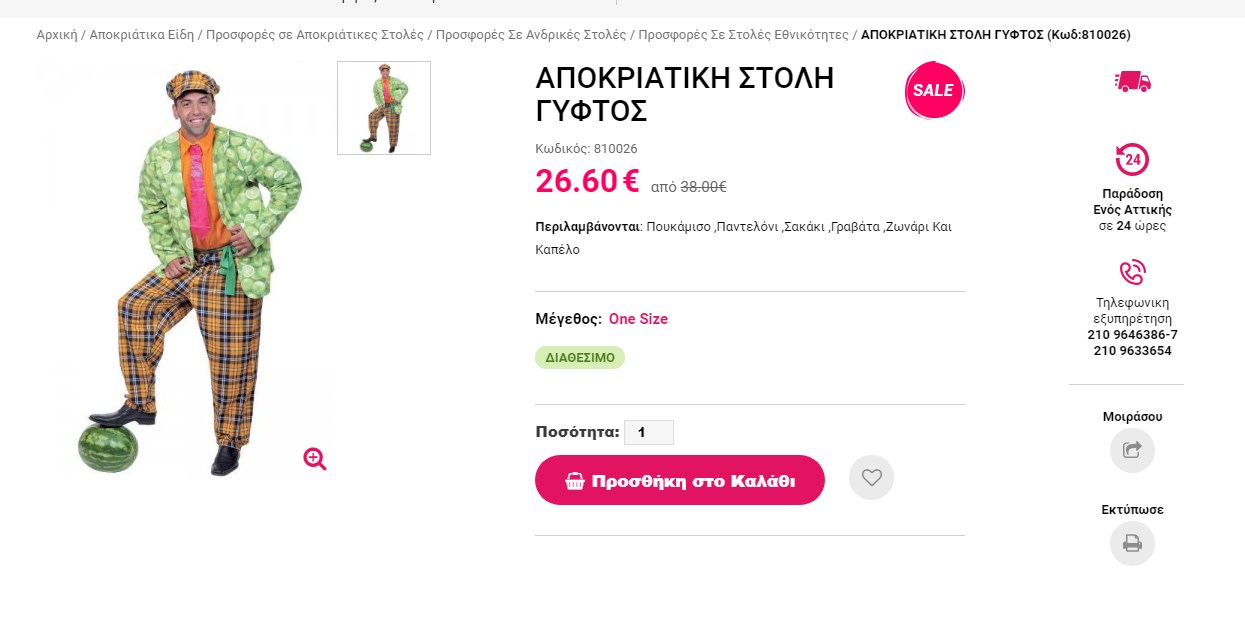Open Προσφορές σε Αποκριάτικες Στολές breadcrumb

coord(315,35)
